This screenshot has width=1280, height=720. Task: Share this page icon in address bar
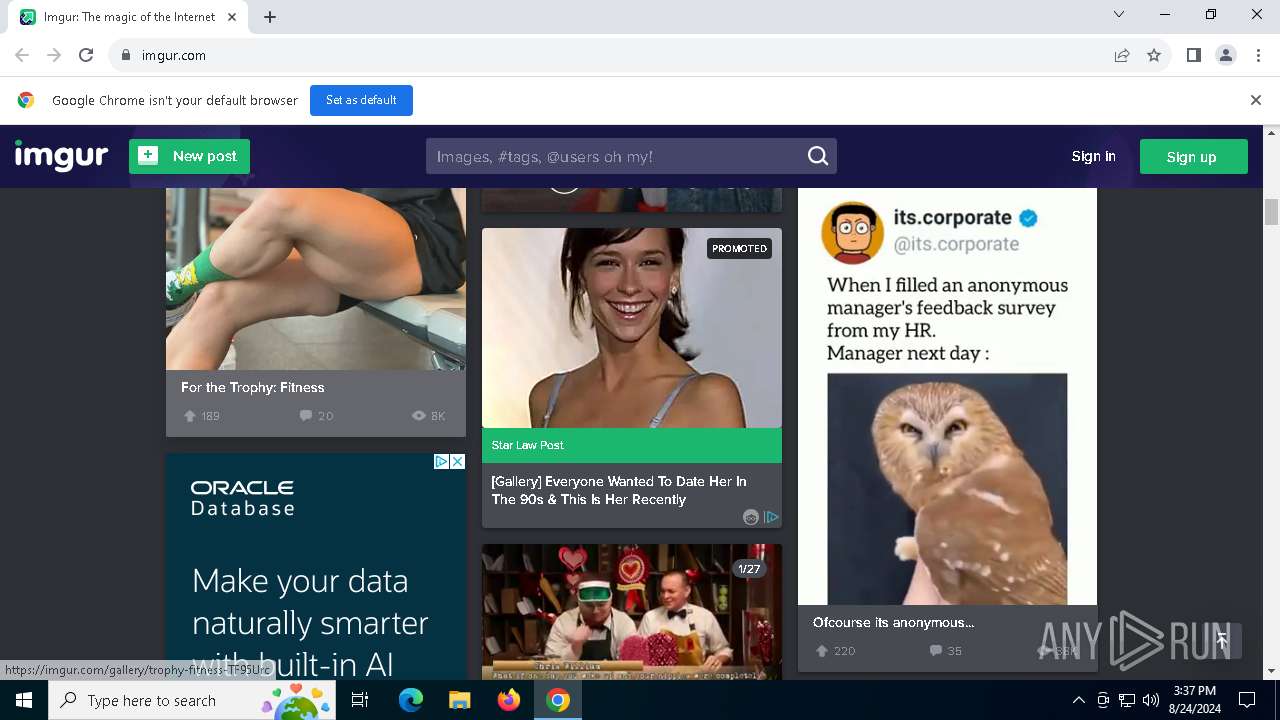(1122, 55)
